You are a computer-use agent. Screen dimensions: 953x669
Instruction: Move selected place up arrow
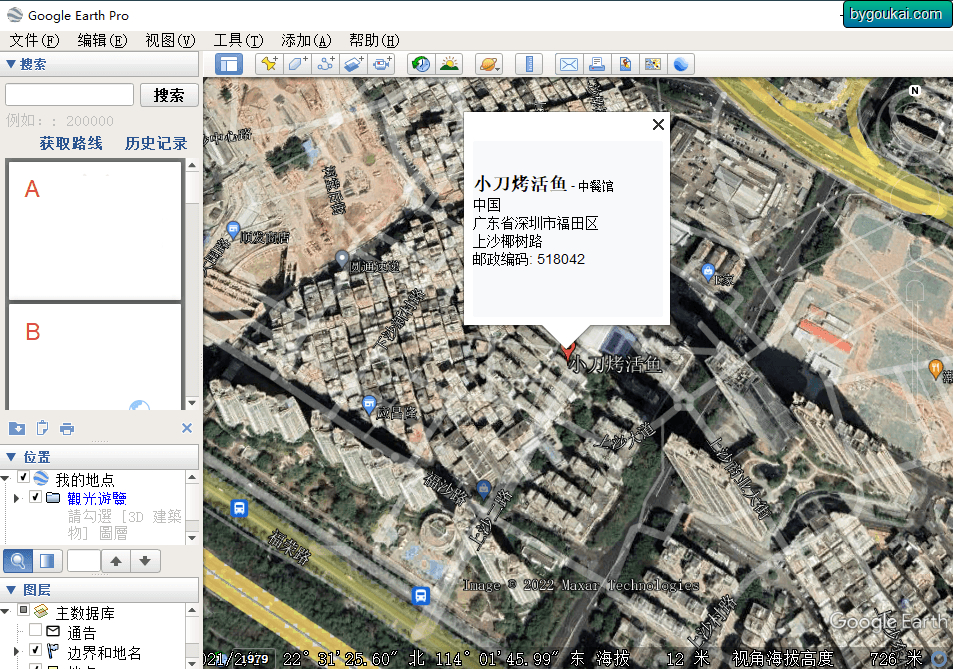(116, 561)
